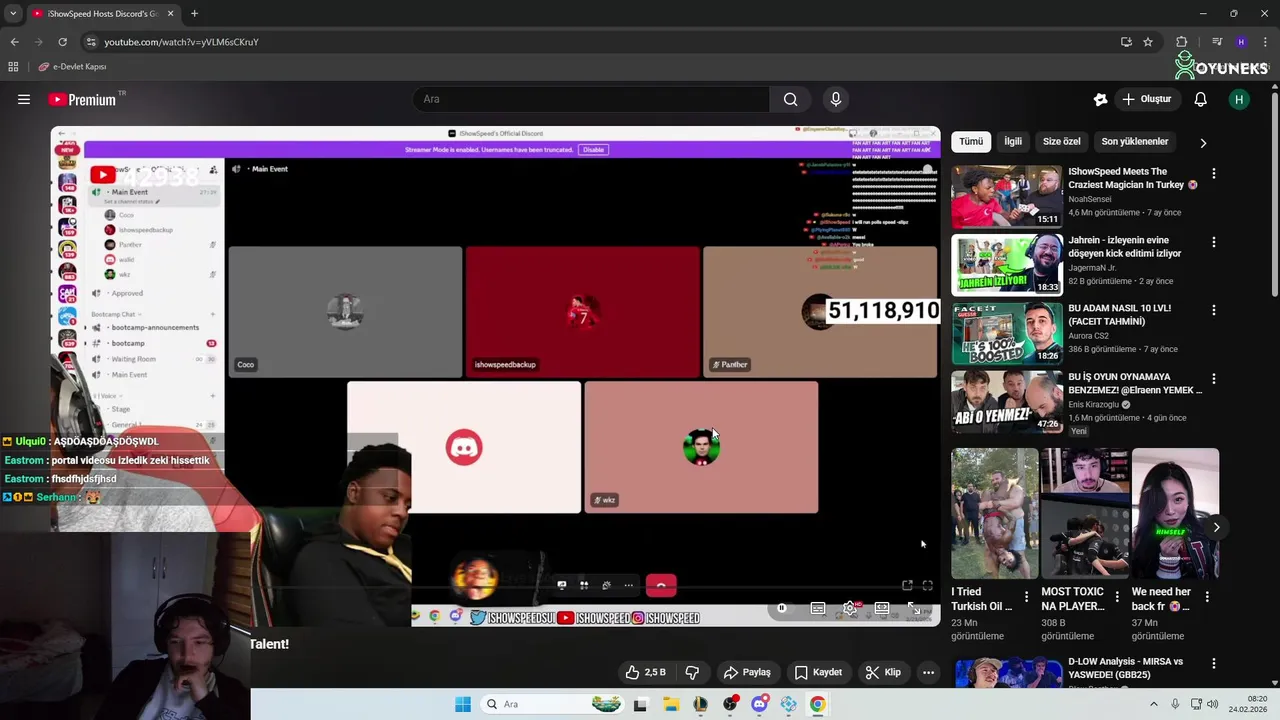This screenshot has width=1280, height=720.
Task: Select the Son yüklenenler filter chip
Action: (1135, 142)
